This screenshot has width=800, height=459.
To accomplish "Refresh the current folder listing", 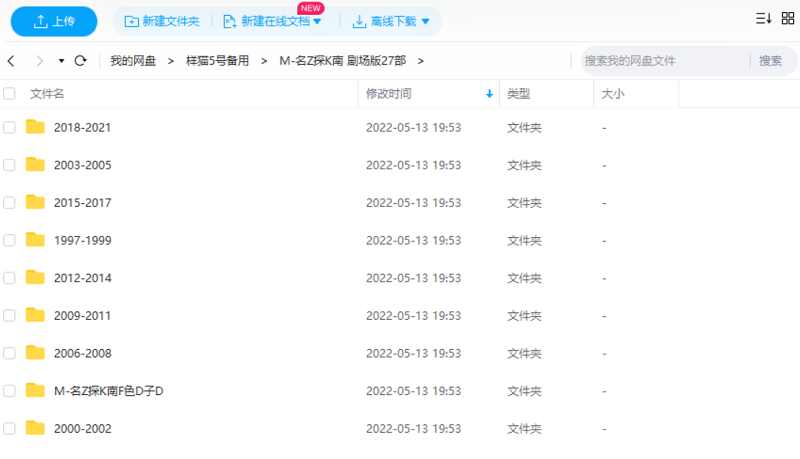I will [x=81, y=61].
